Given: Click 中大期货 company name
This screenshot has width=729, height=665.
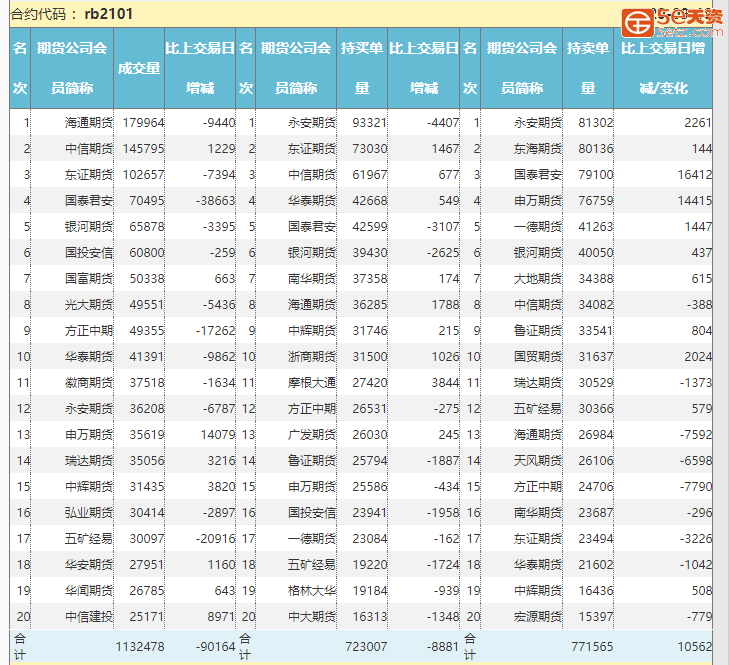Looking at the screenshot, I should tap(311, 617).
